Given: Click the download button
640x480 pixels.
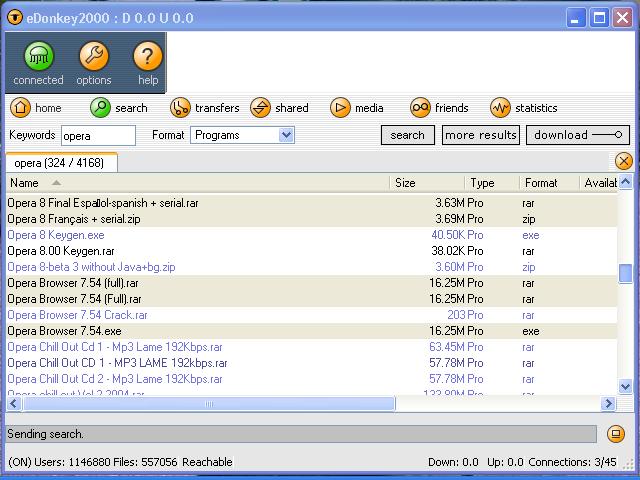Looking at the screenshot, I should point(578,135).
